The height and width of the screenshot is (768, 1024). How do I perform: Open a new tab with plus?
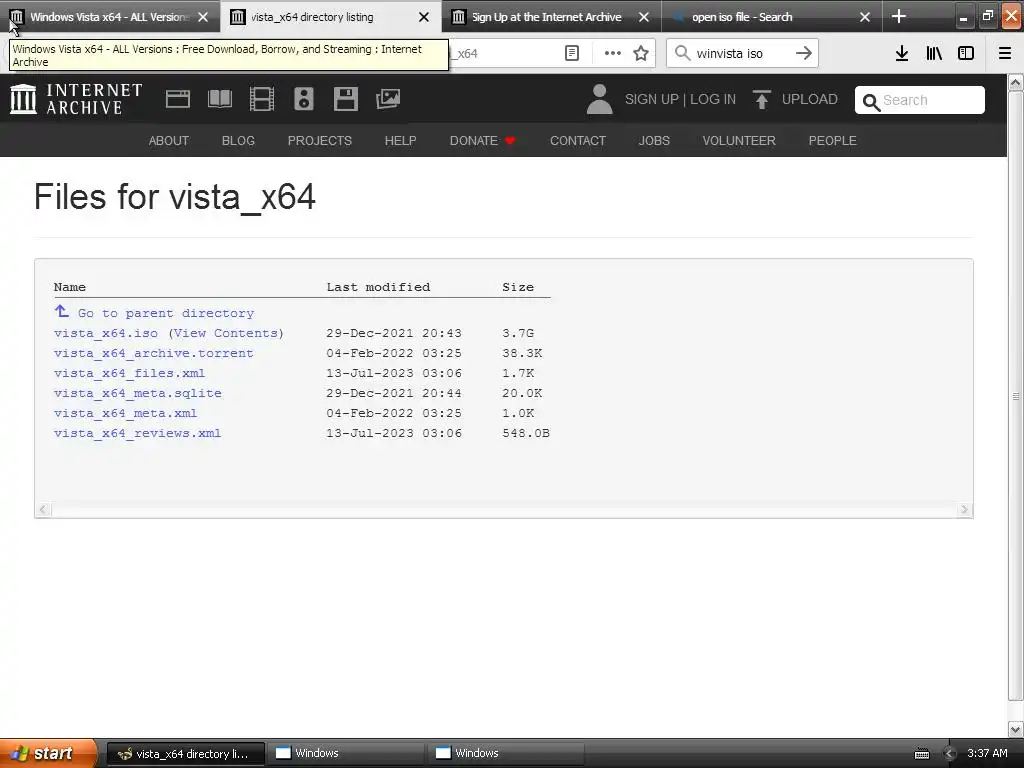pyautogui.click(x=899, y=16)
